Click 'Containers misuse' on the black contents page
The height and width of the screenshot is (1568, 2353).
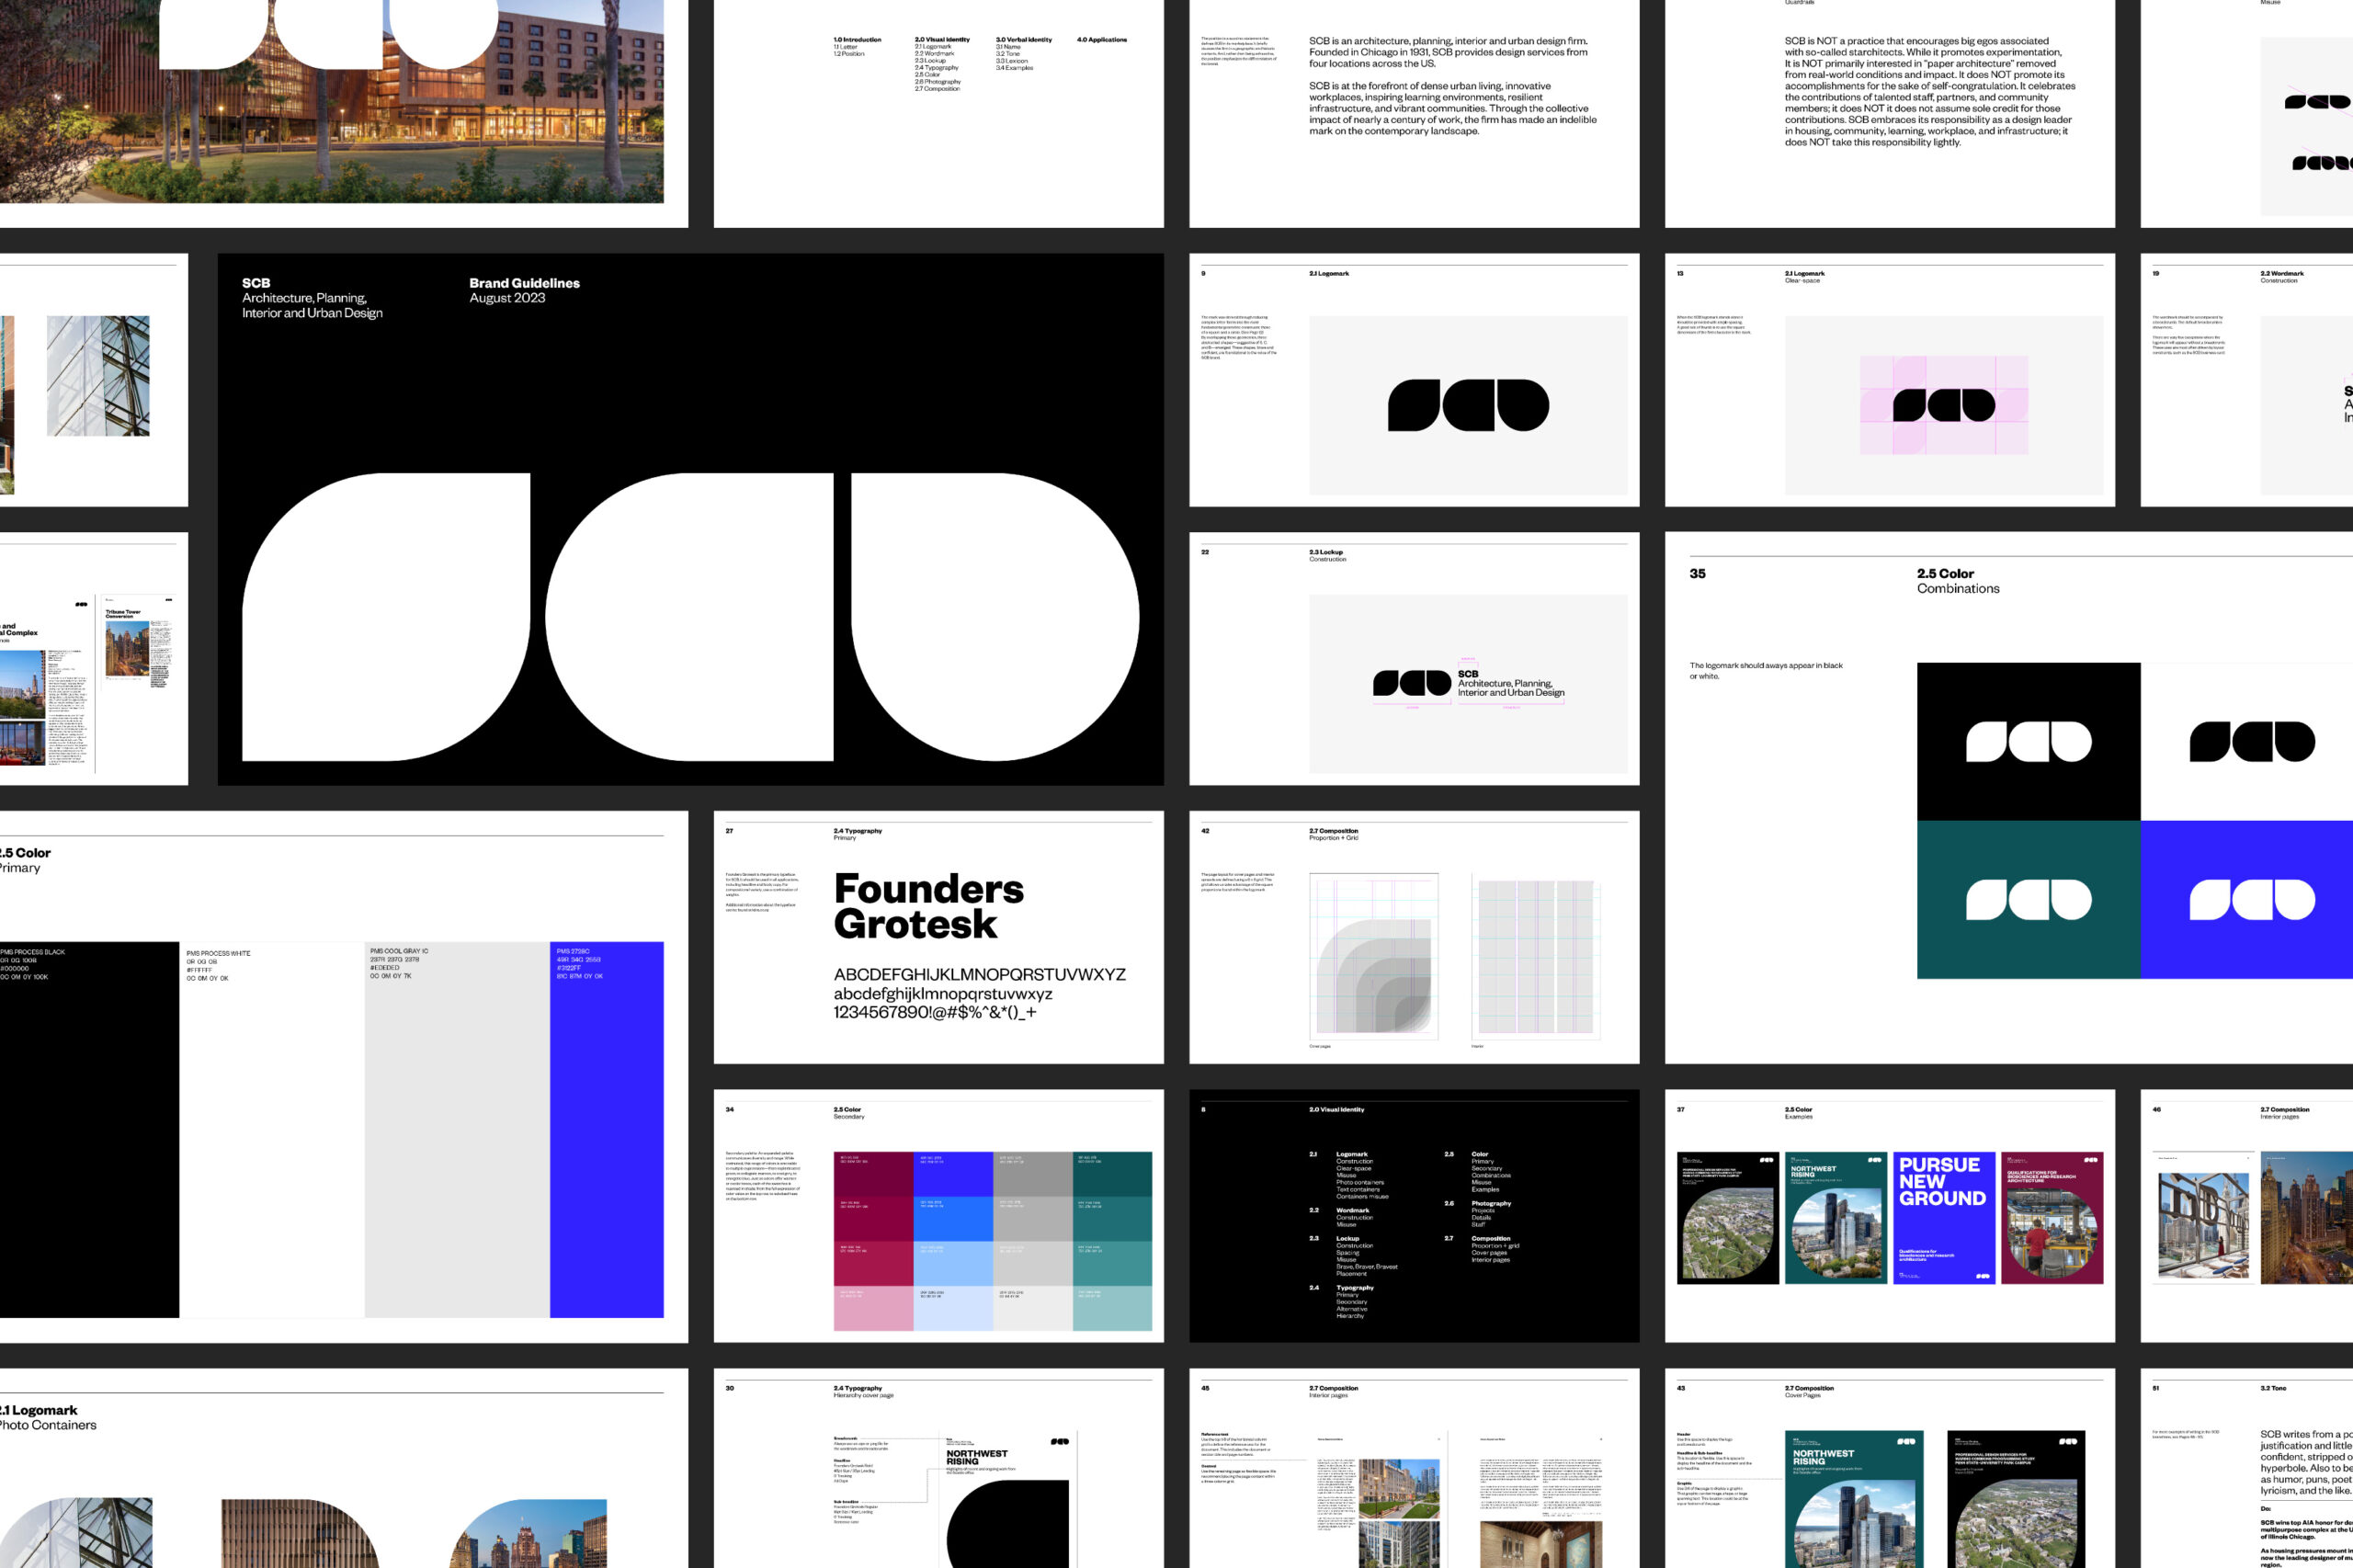(x=1362, y=1196)
